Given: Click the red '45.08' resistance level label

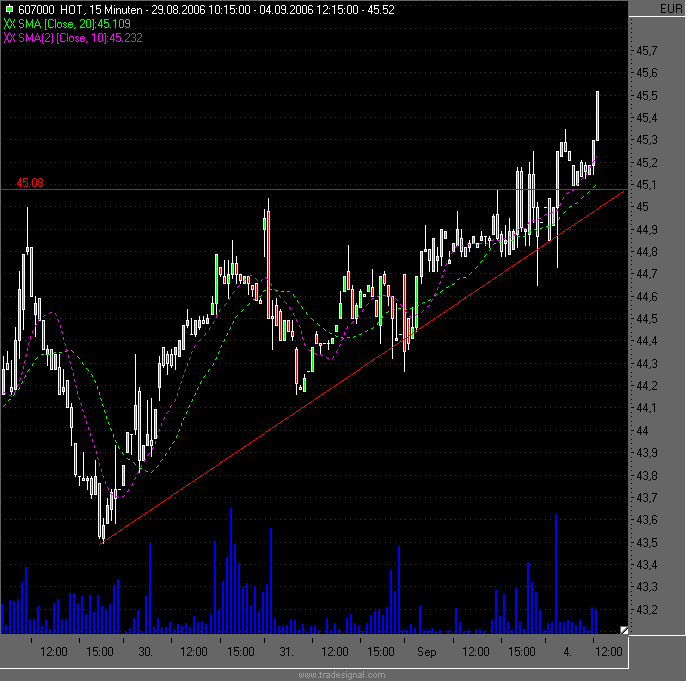Looking at the screenshot, I should 30,183.
